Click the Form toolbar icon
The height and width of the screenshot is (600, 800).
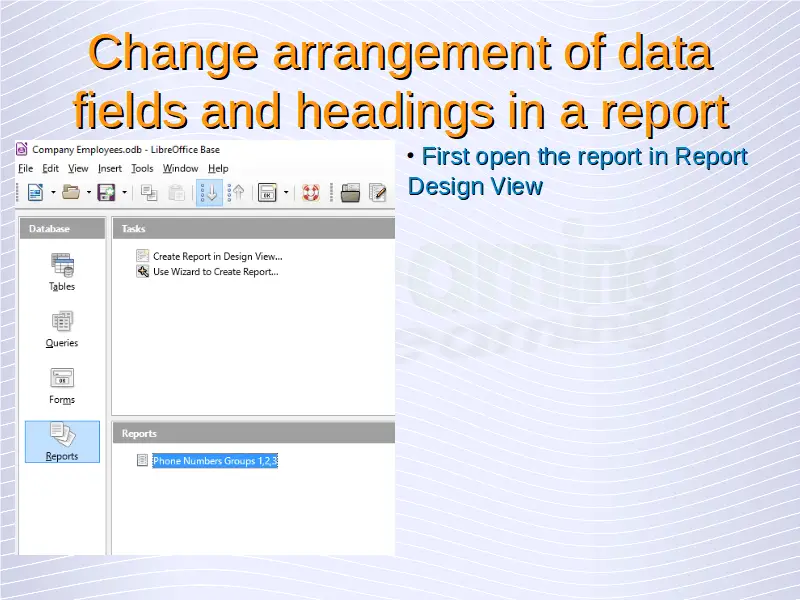(x=267, y=192)
